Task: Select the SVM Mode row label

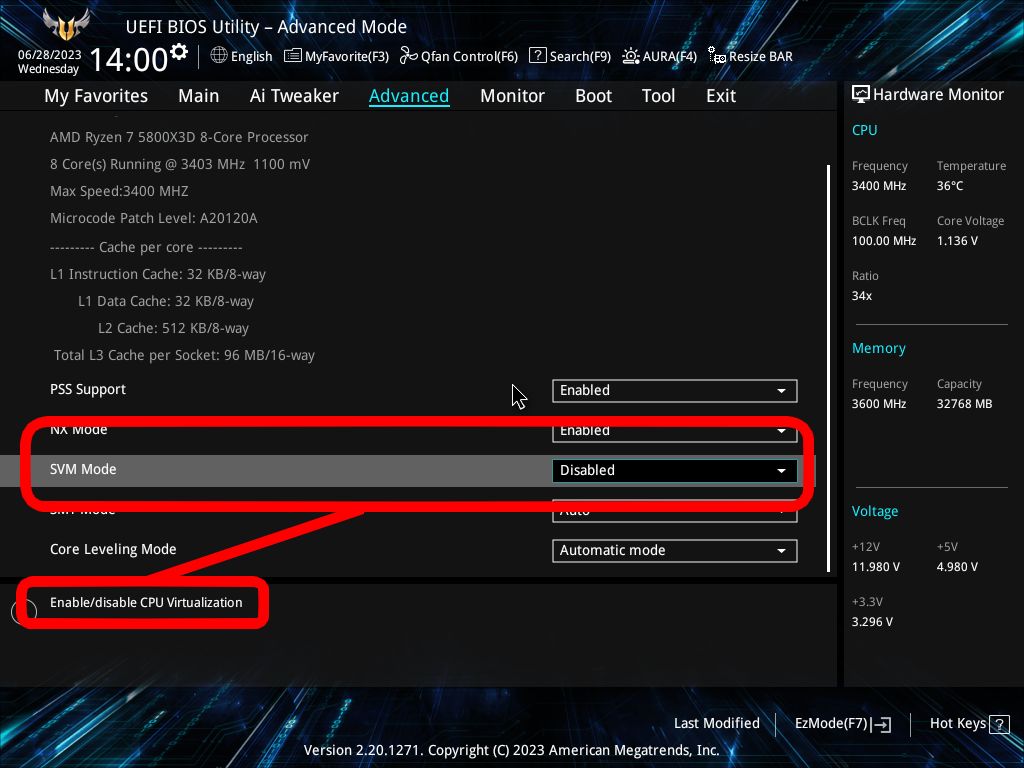Action: [83, 470]
